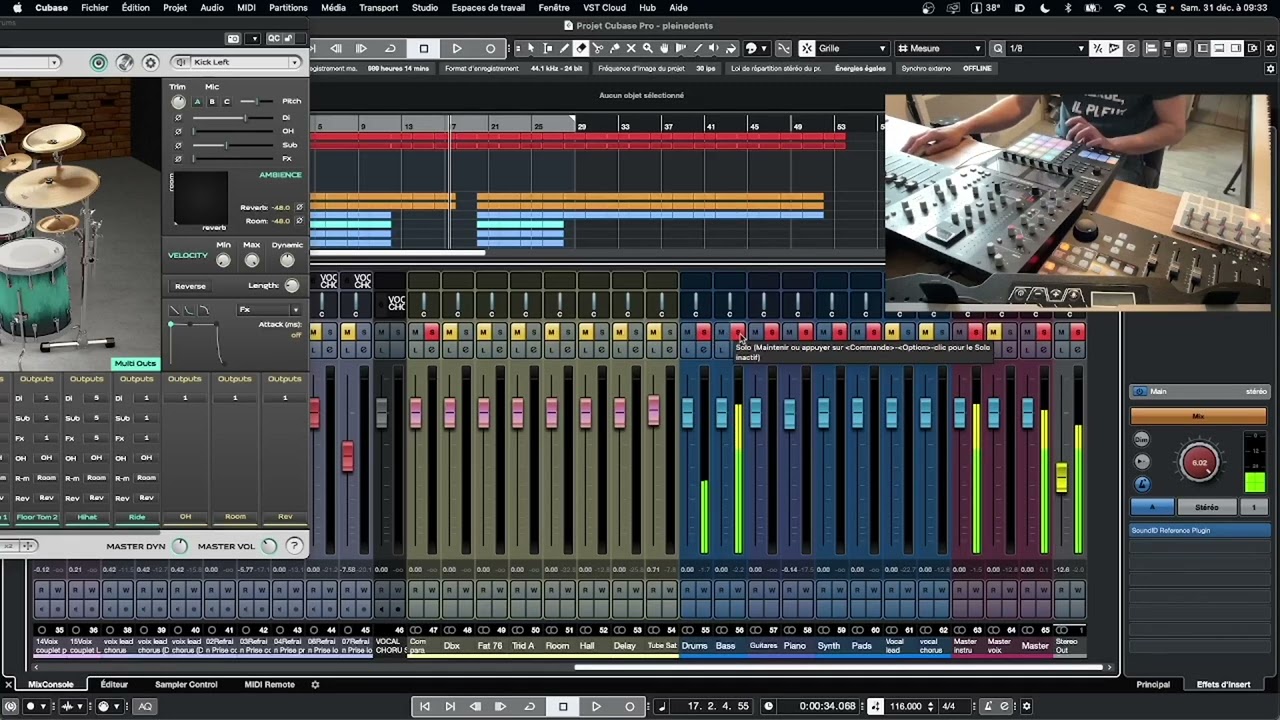Open drum plugin settings gear
This screenshot has height=720, width=1280.
(151, 62)
